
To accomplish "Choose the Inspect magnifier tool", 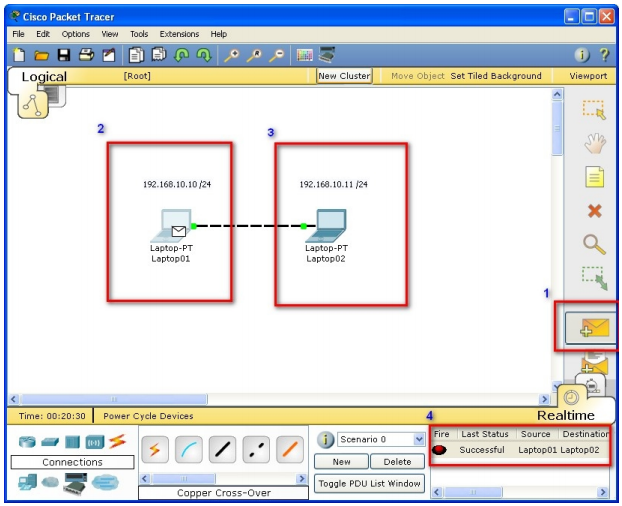I will click(x=594, y=244).
